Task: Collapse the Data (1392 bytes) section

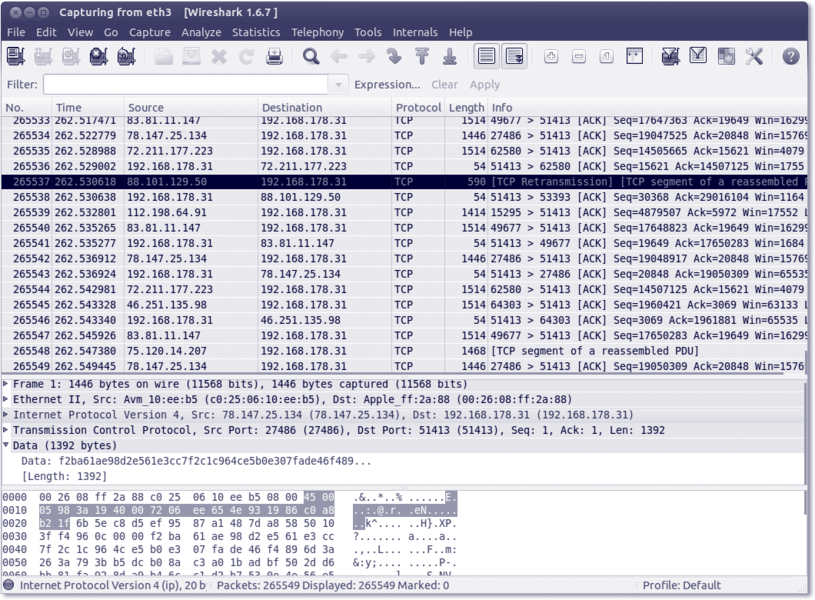Action: (x=7, y=445)
